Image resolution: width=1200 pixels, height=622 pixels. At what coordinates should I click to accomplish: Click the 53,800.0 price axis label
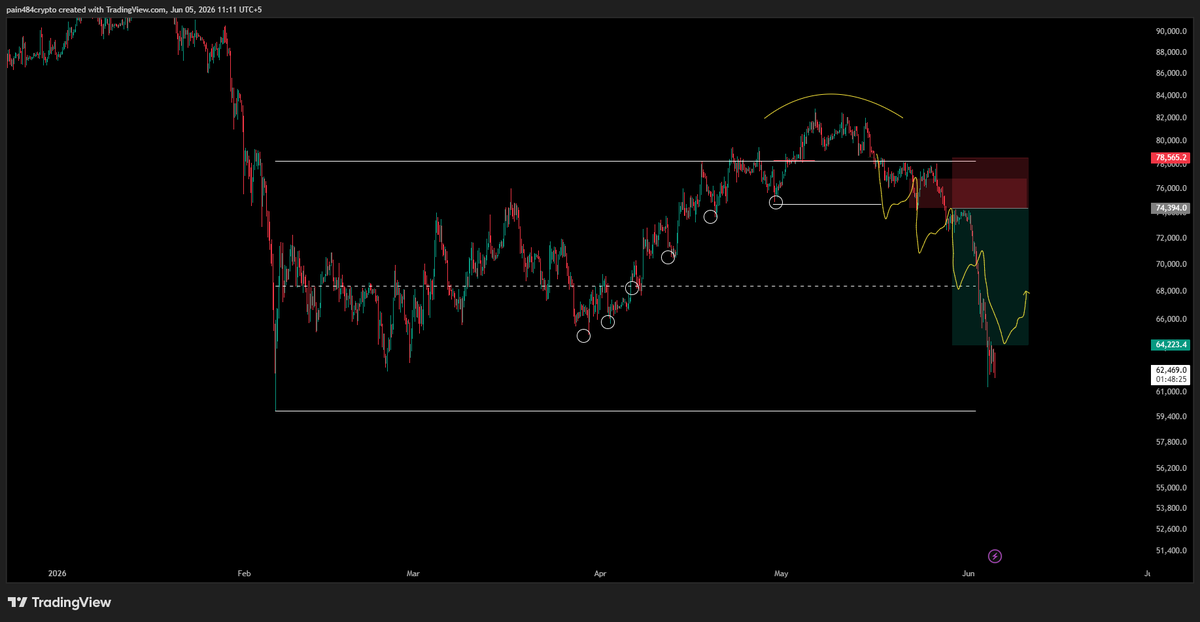click(1172, 508)
